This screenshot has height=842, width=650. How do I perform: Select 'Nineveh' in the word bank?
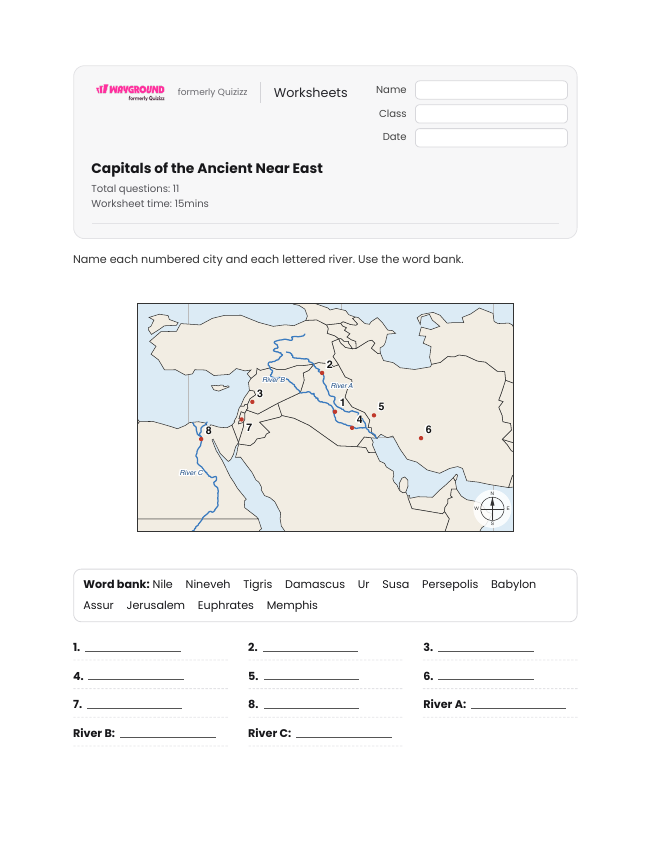coord(208,584)
